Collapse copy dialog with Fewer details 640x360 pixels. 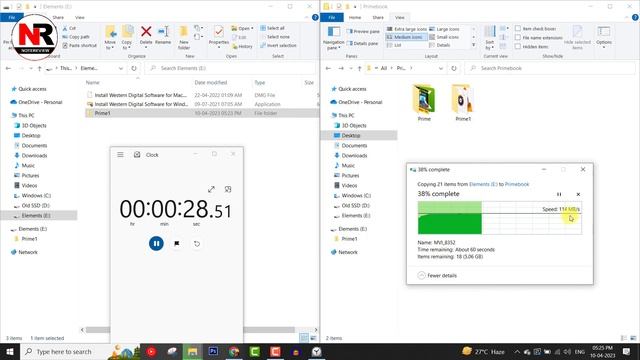[x=437, y=276]
